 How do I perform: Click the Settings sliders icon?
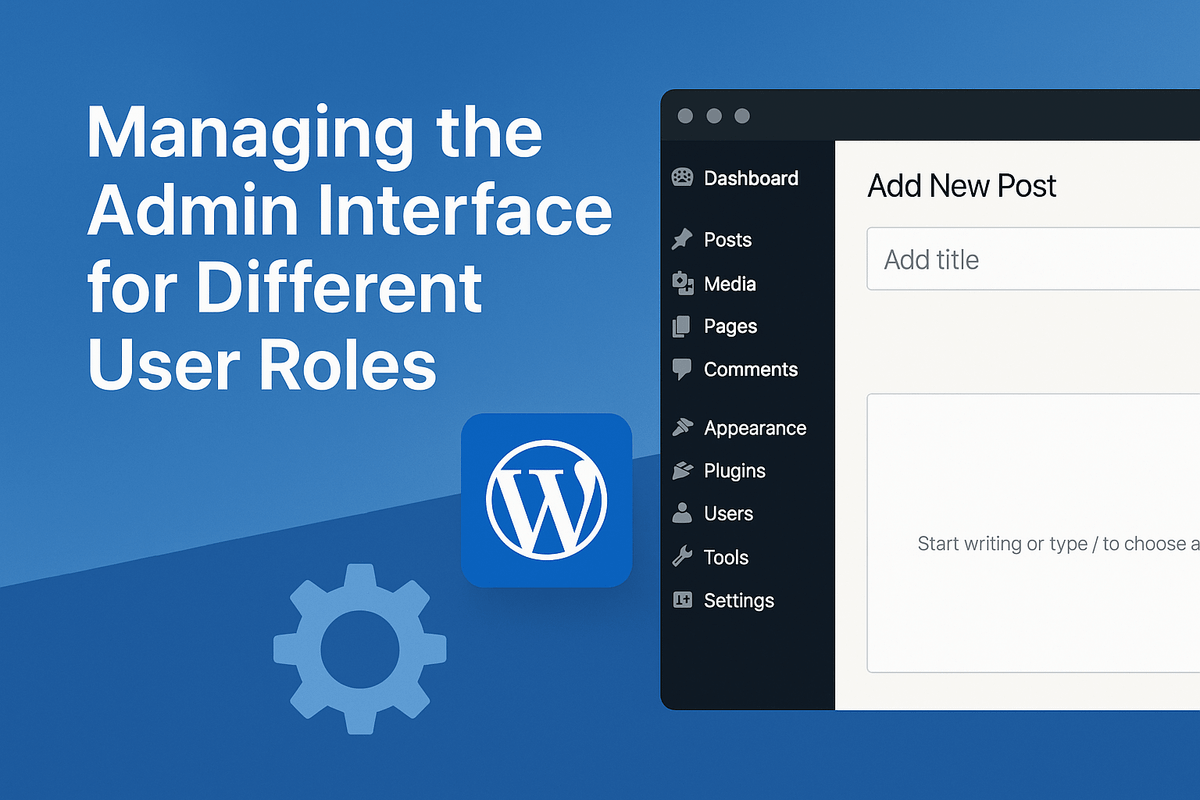[683, 600]
